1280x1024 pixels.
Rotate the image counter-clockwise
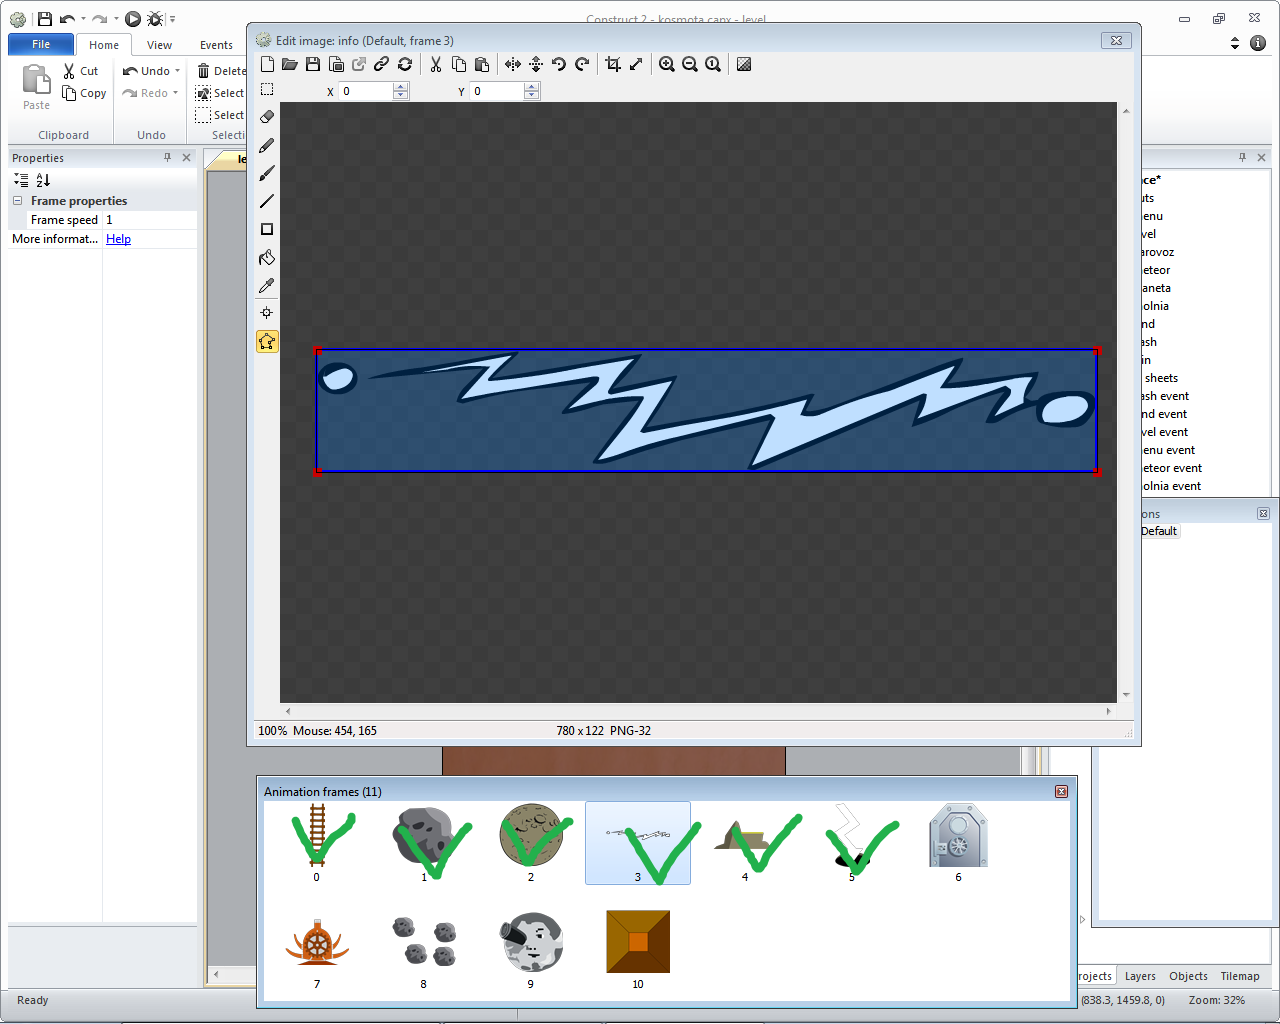559,64
